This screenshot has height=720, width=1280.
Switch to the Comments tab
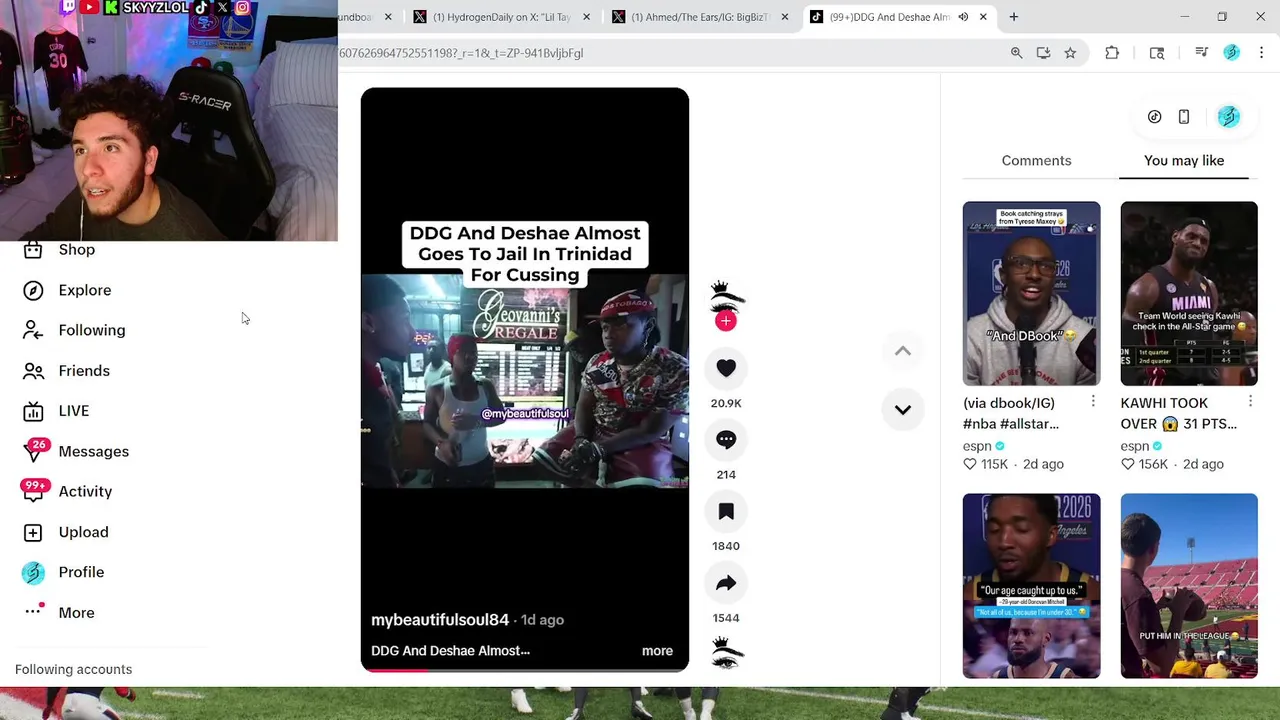[1036, 160]
